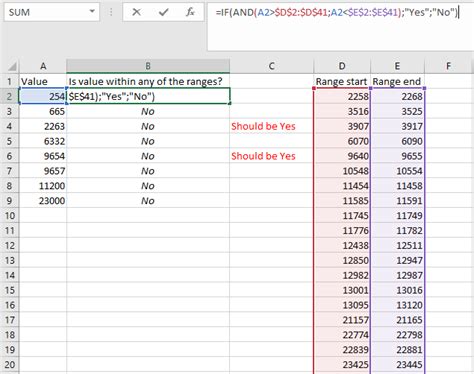This screenshot has width=474, height=374.
Task: Select cell containing value 9657
Action: coord(43,171)
